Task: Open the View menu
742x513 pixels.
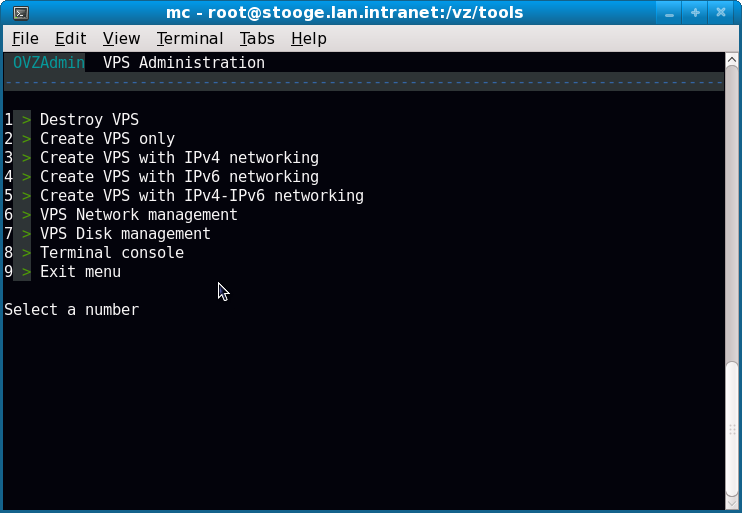Action: click(121, 38)
